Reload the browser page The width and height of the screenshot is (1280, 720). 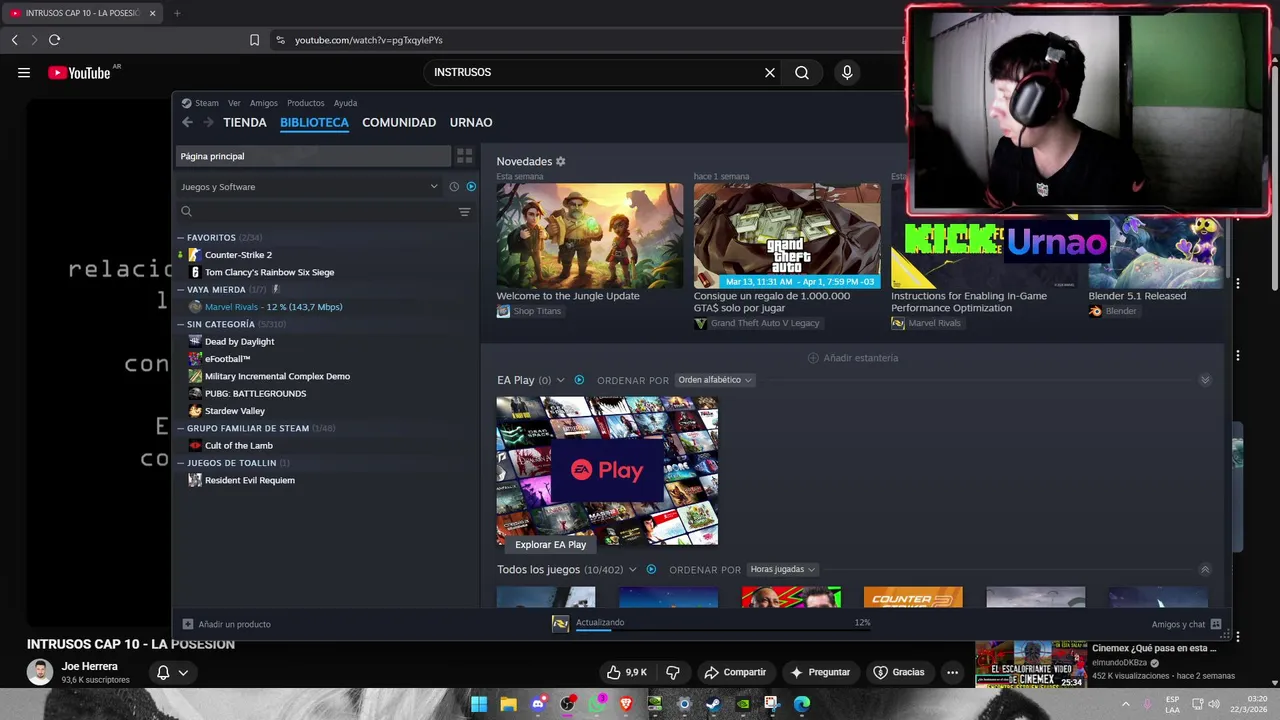tap(54, 40)
